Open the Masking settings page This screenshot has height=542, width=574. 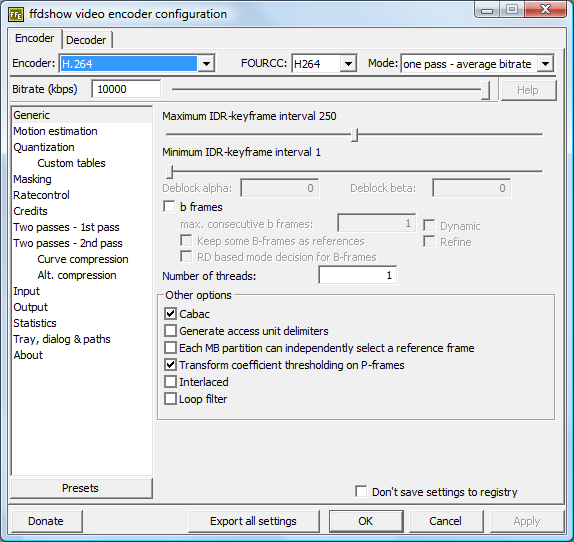(x=32, y=179)
